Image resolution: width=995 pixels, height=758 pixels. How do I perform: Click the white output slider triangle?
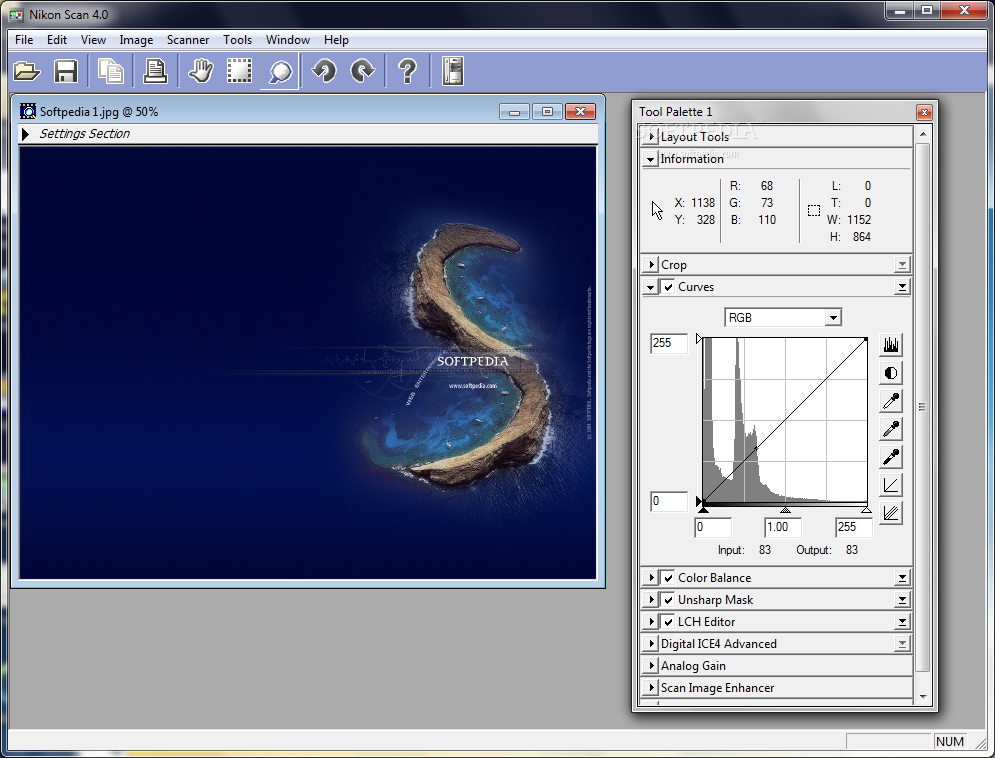click(x=699, y=339)
